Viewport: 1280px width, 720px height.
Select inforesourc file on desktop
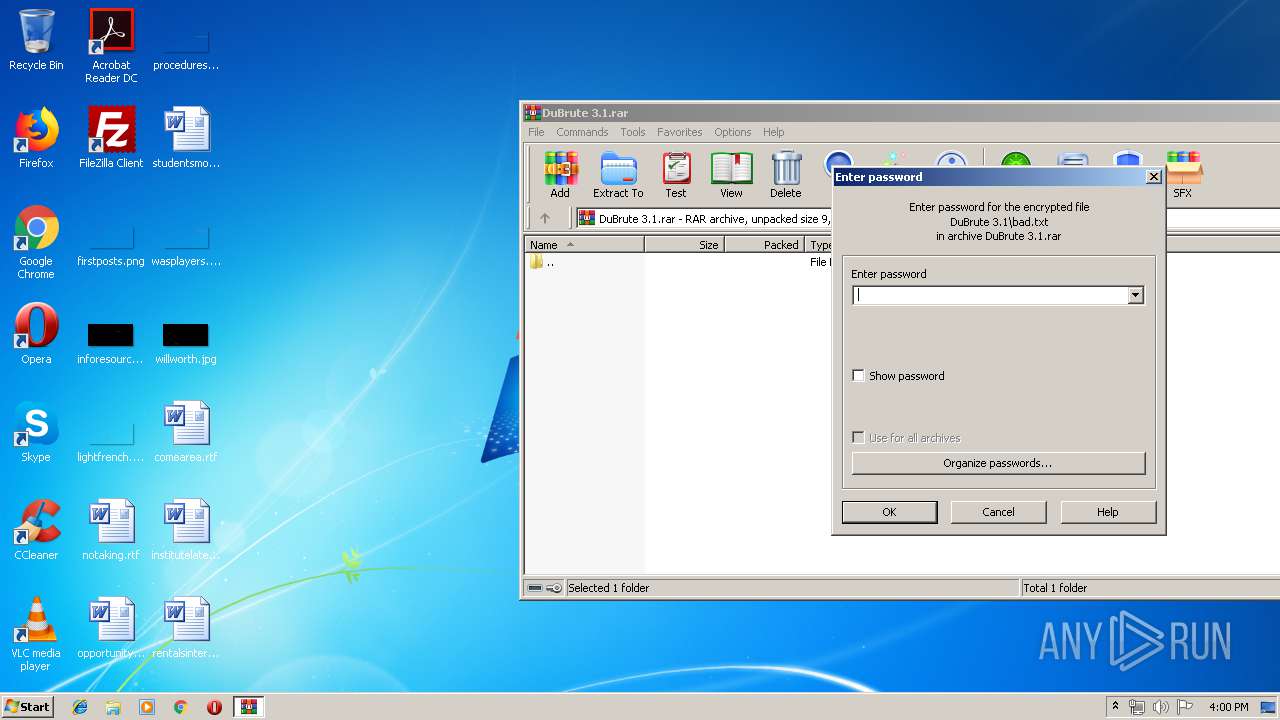(111, 342)
